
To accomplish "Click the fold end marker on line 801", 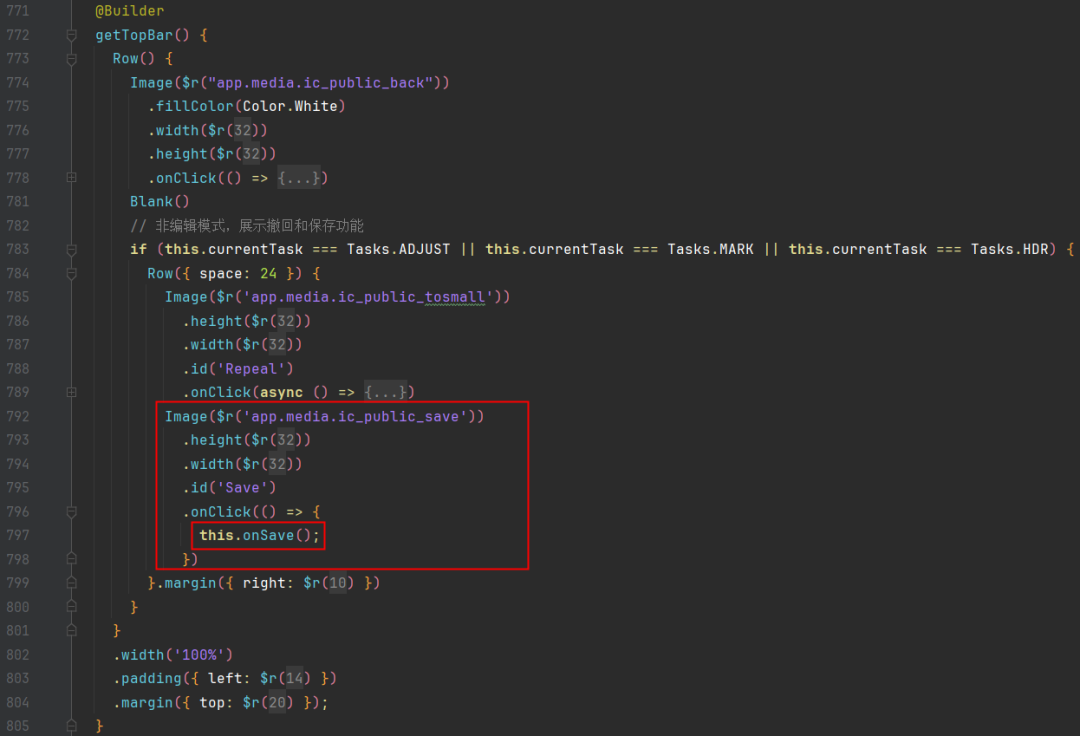I will (71, 630).
